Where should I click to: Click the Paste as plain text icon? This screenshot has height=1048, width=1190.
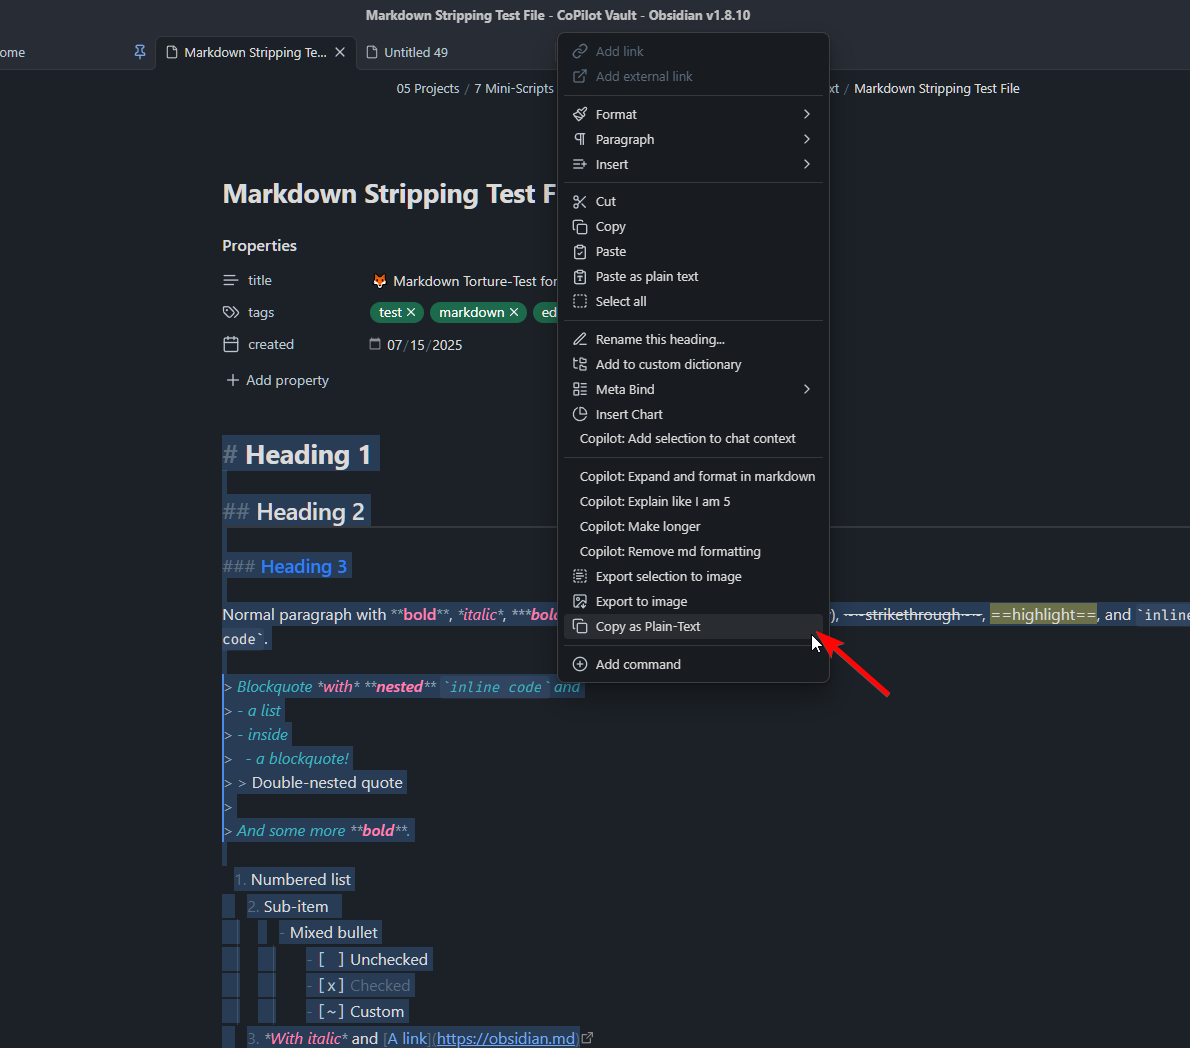coord(580,277)
